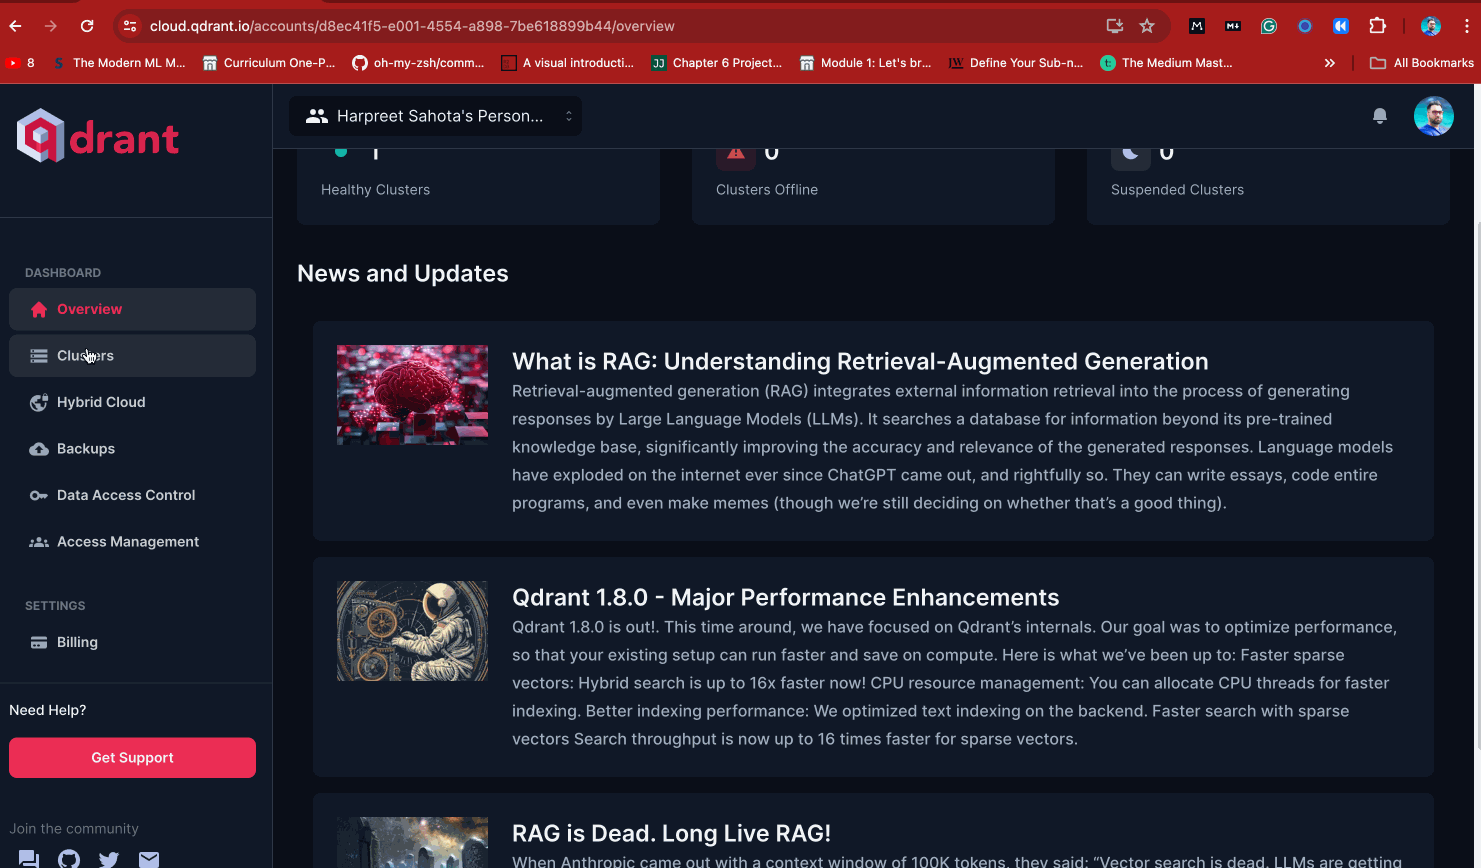1481x868 pixels.
Task: Click the browser forward arrow
Action: pyautogui.click(x=51, y=26)
